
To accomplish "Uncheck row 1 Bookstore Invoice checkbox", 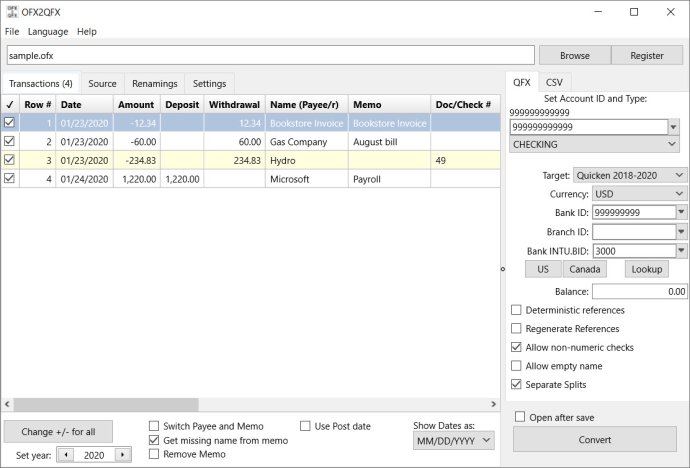I will pos(9,123).
